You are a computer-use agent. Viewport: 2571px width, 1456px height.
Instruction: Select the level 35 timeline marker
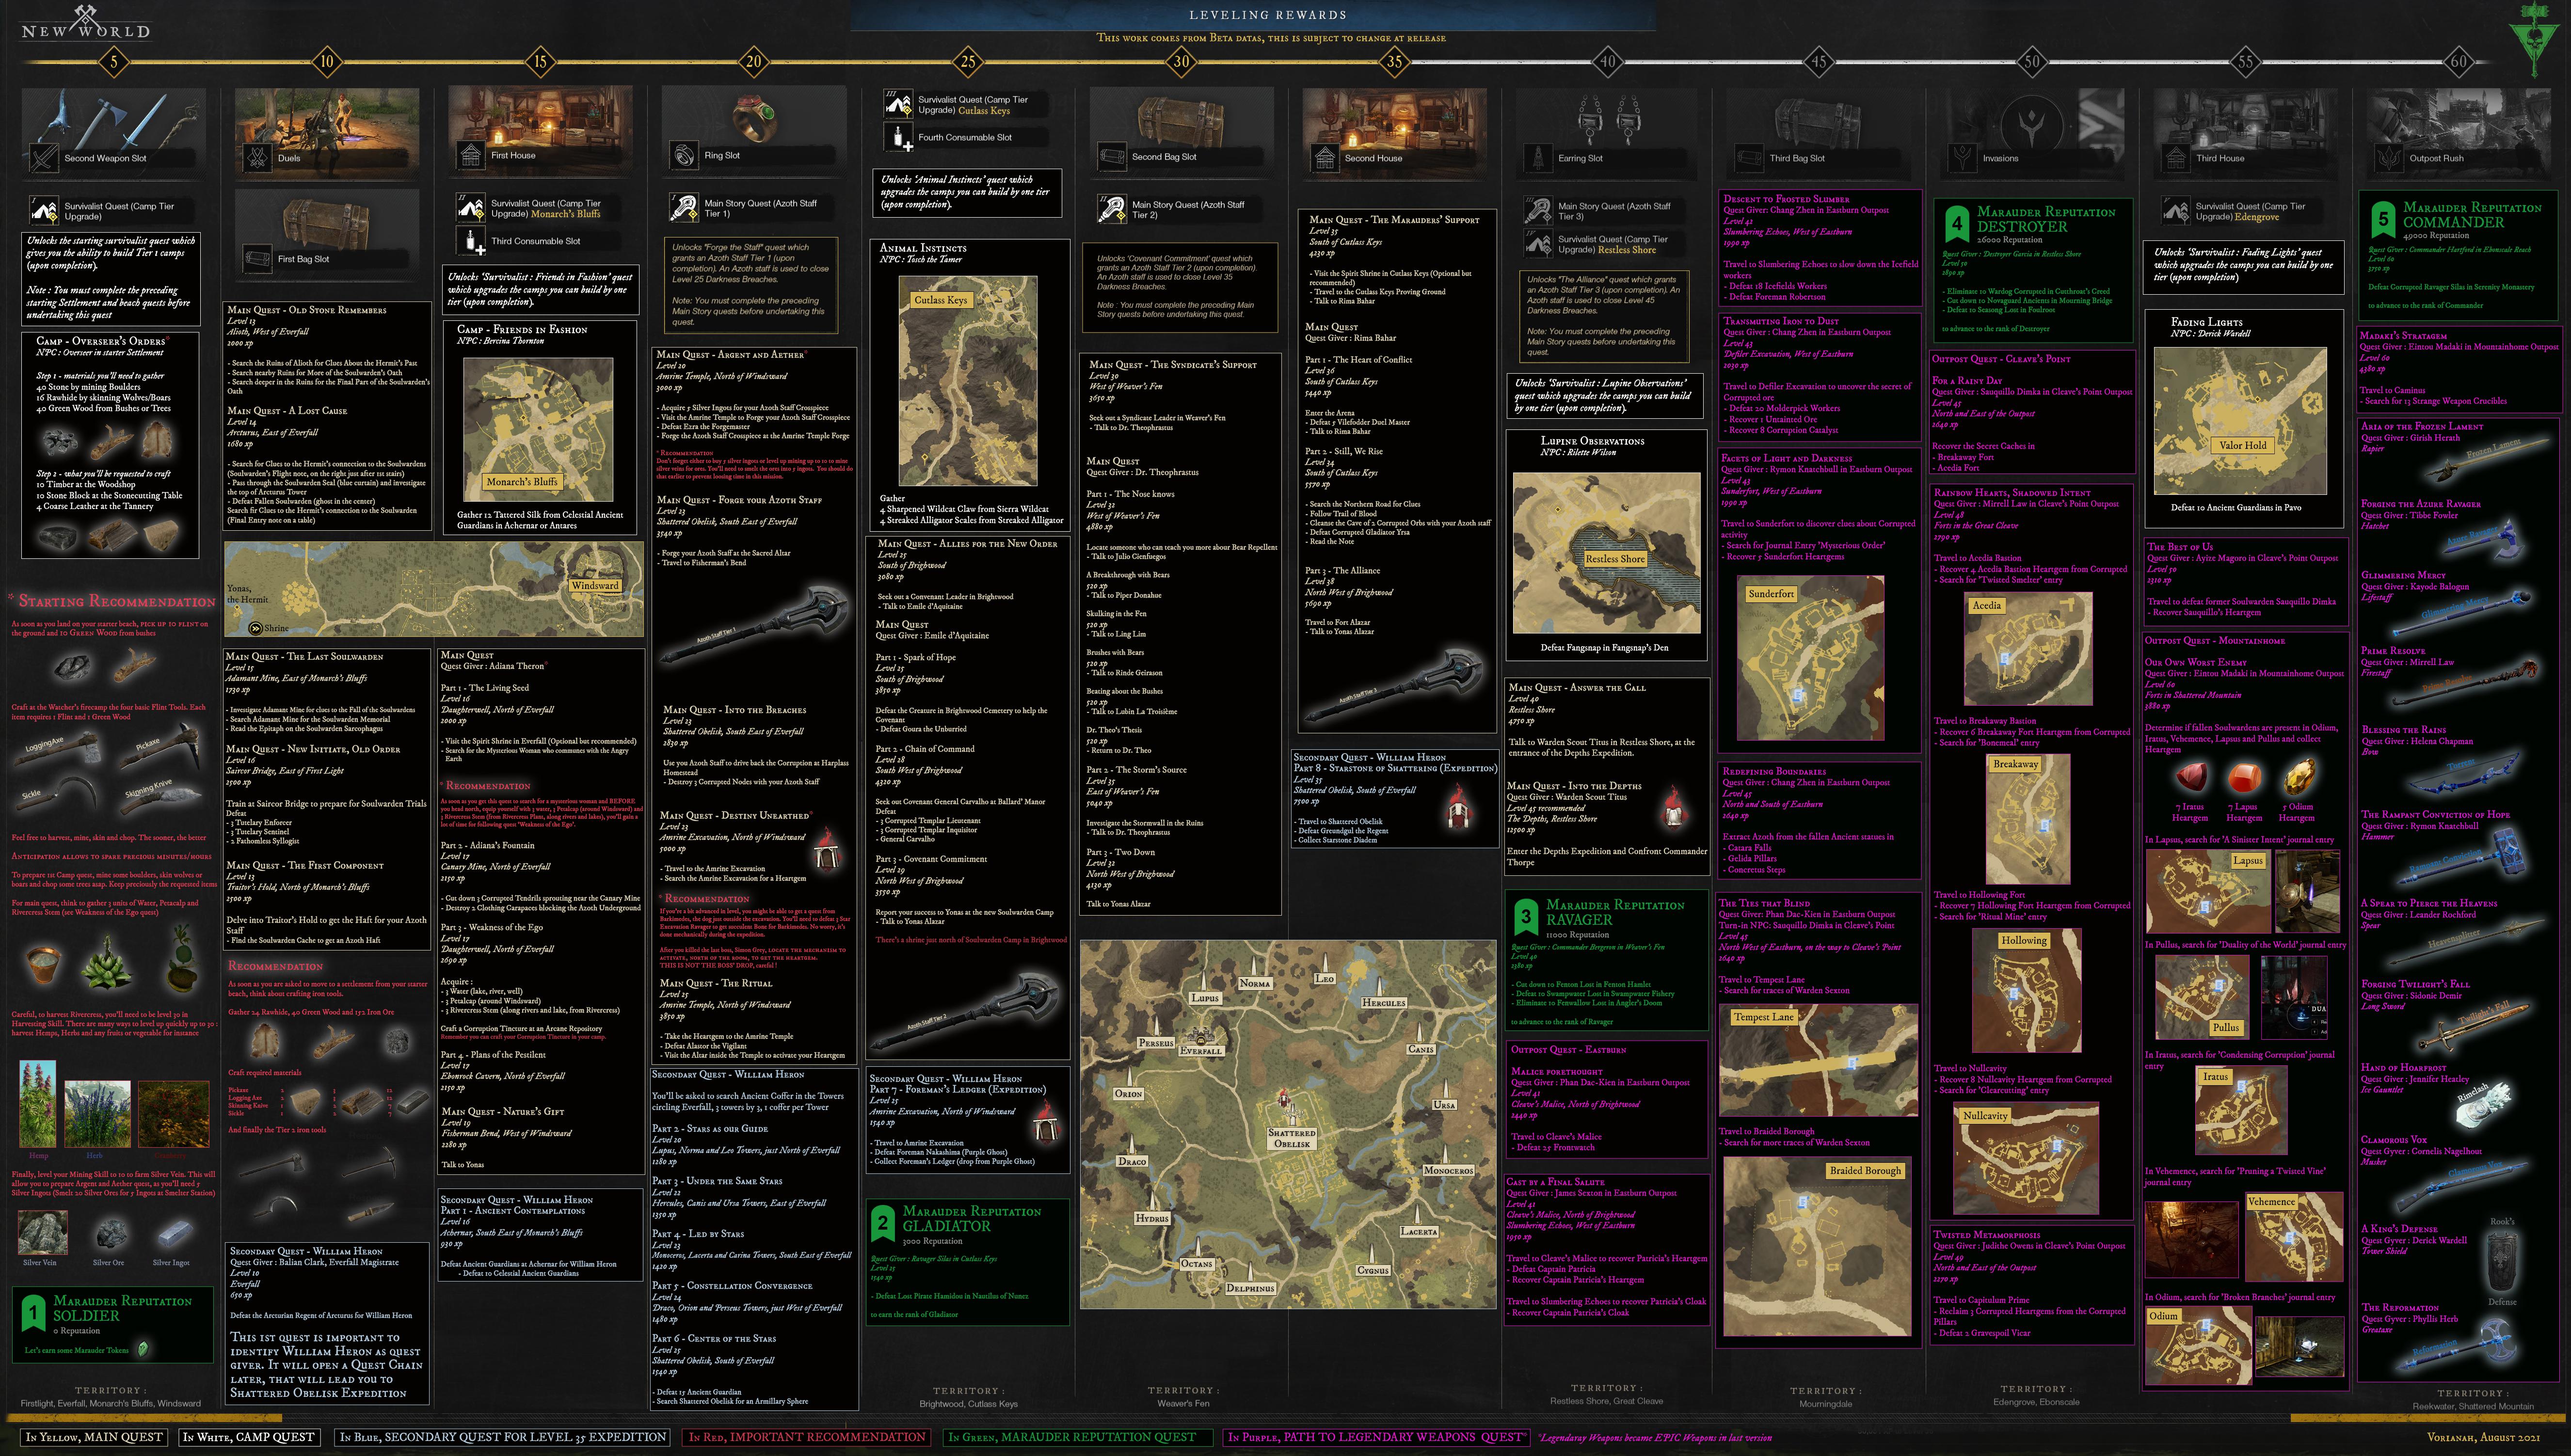point(1394,62)
